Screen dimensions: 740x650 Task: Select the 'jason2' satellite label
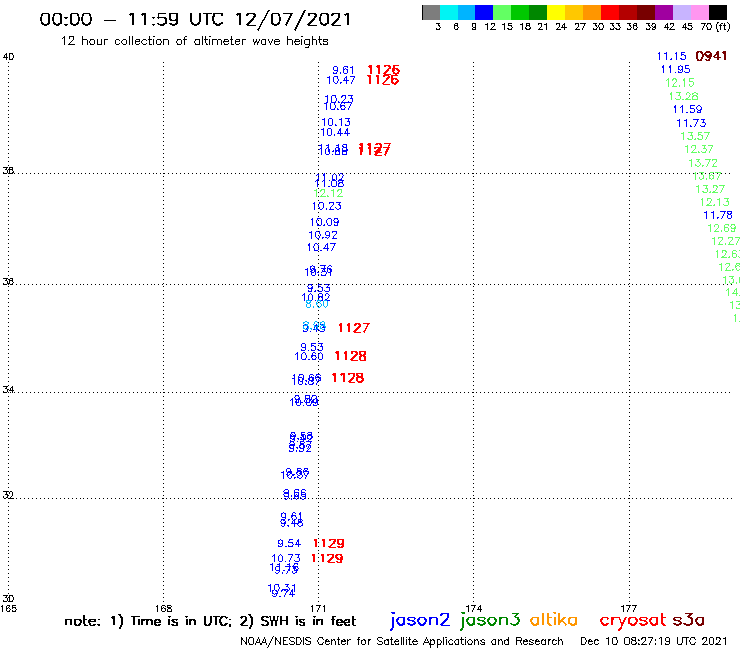pos(420,620)
